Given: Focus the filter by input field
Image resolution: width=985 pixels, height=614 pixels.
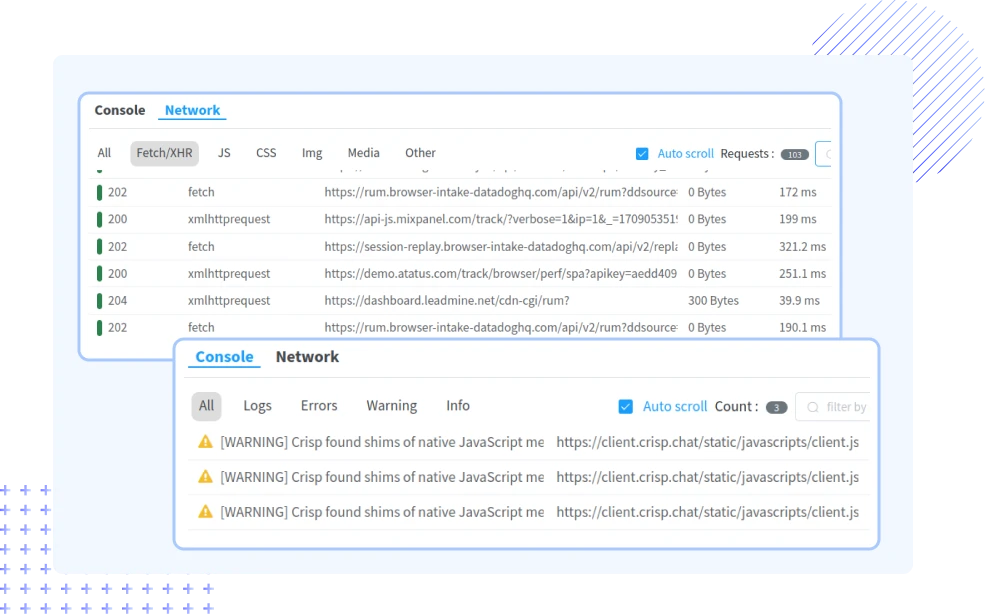Looking at the screenshot, I should coord(833,407).
